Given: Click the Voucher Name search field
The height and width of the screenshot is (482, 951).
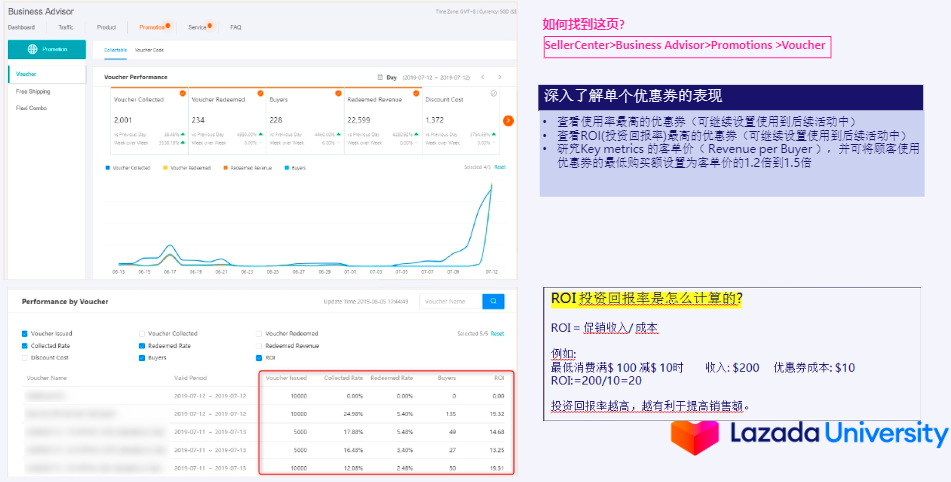Looking at the screenshot, I should 451,301.
